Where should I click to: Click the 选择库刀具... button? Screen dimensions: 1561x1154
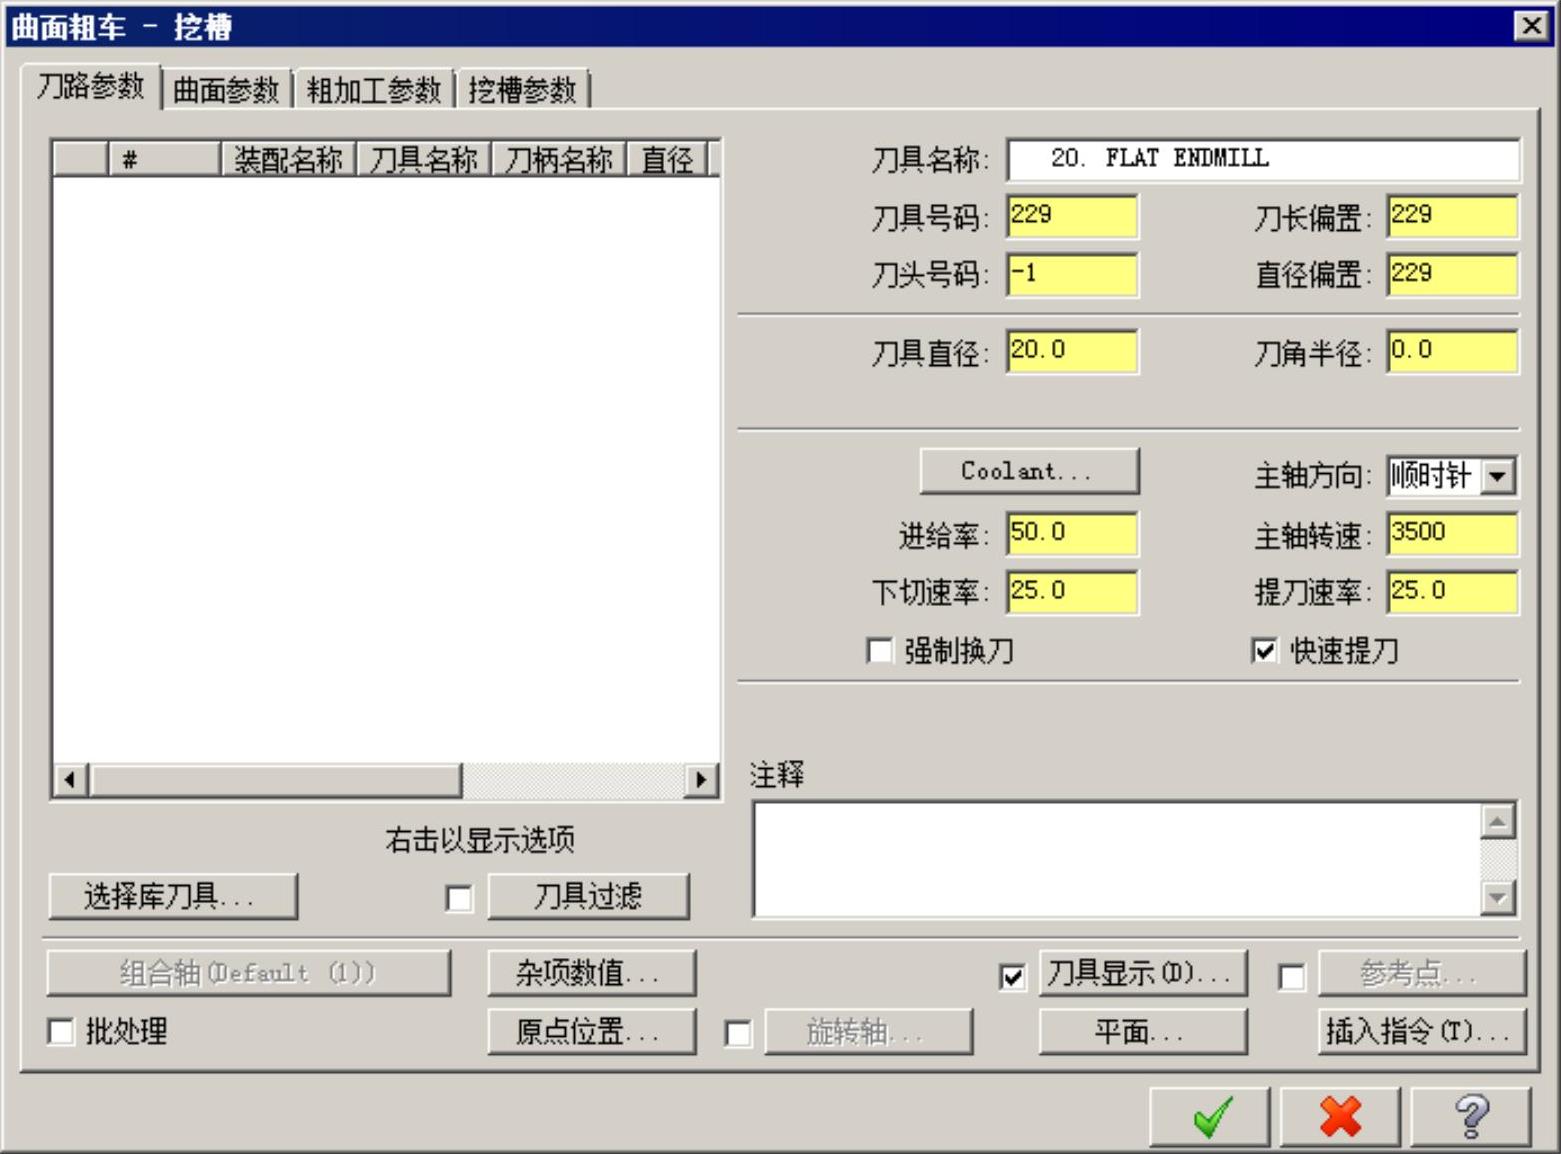(x=173, y=896)
